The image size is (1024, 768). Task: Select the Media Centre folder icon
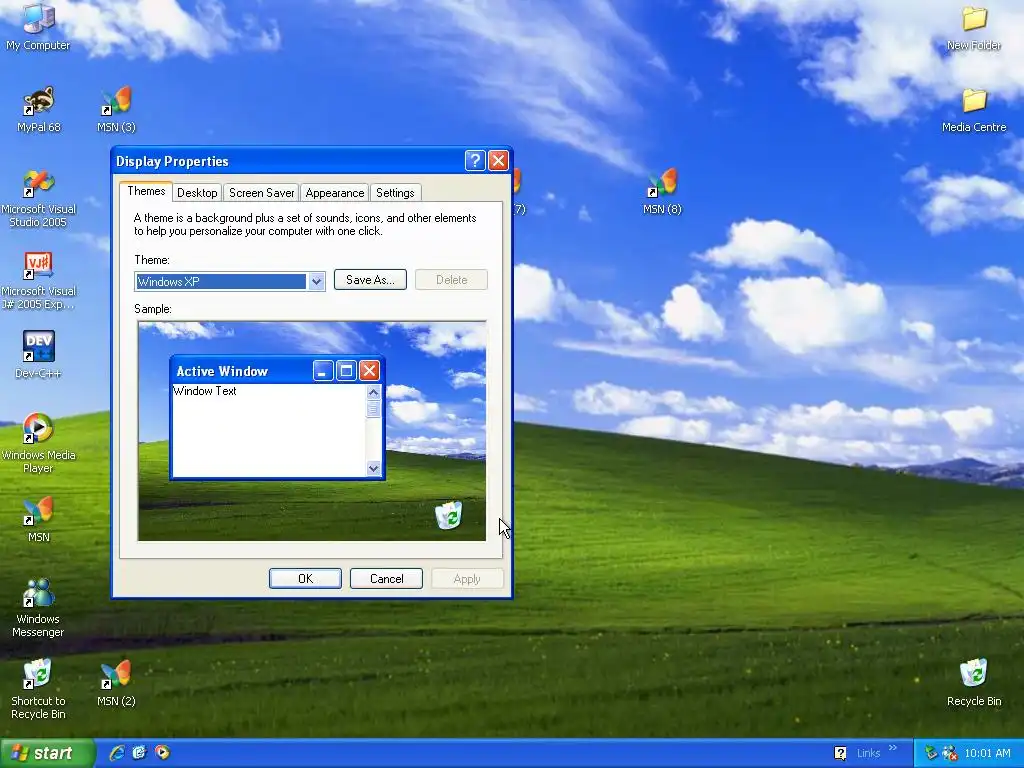974,110
